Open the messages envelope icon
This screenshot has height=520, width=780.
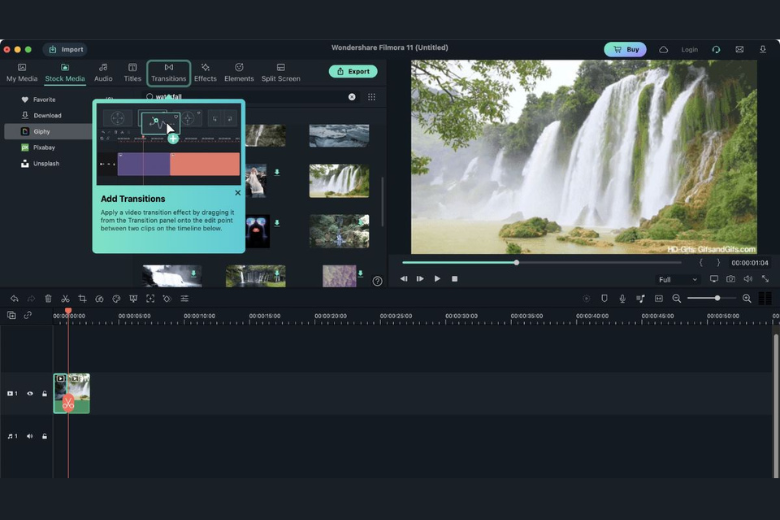pyautogui.click(x=740, y=50)
